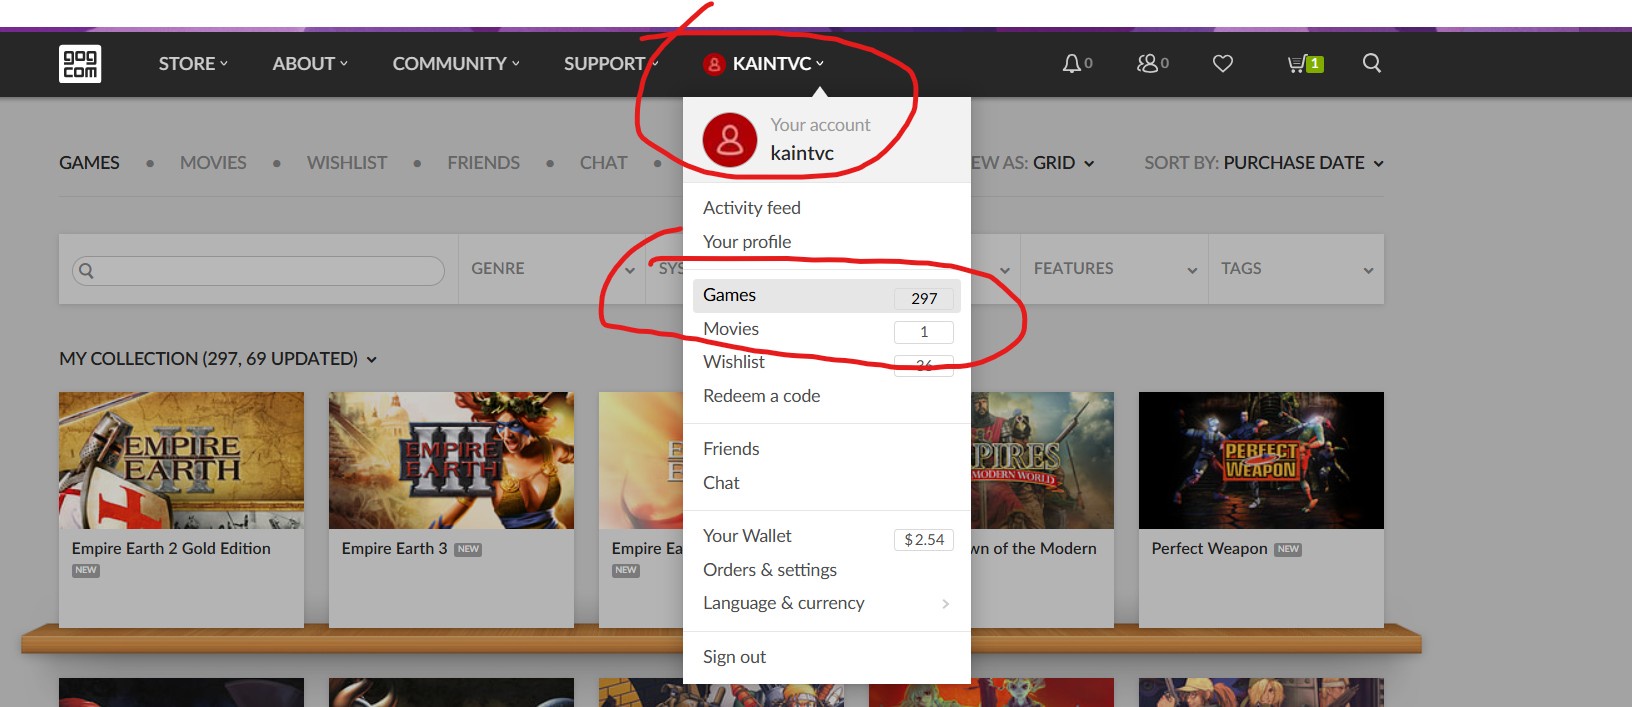Open the GENRE filter dropdown
Viewport: 1632px width, 707px height.
point(553,269)
